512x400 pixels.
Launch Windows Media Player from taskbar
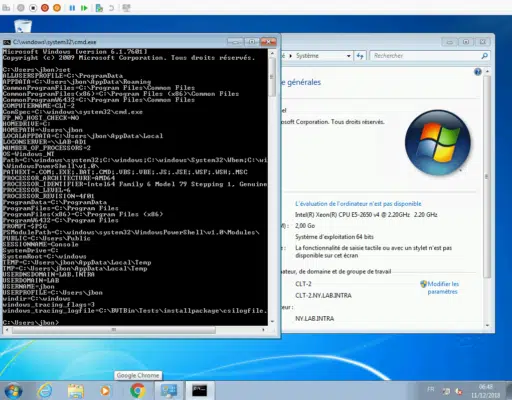tap(105, 391)
